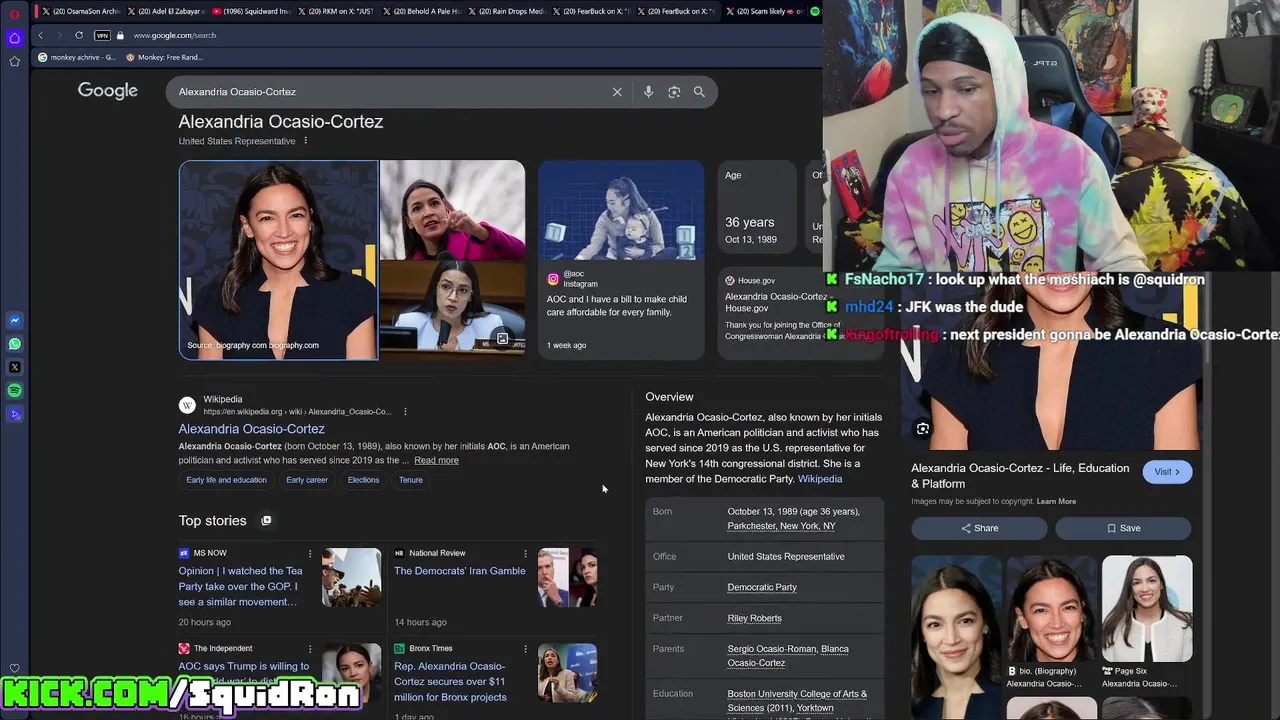Open the three-dot menu next to United States Representative
The height and width of the screenshot is (720, 1280).
(x=305, y=141)
